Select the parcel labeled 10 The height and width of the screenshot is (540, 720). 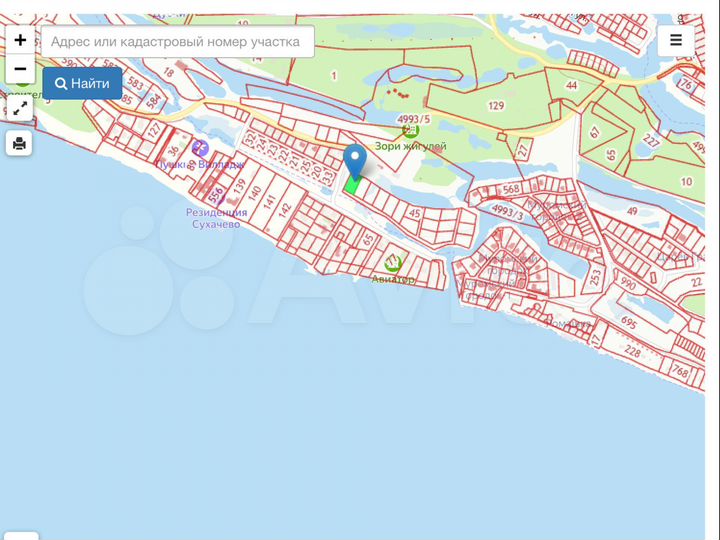tap(686, 181)
